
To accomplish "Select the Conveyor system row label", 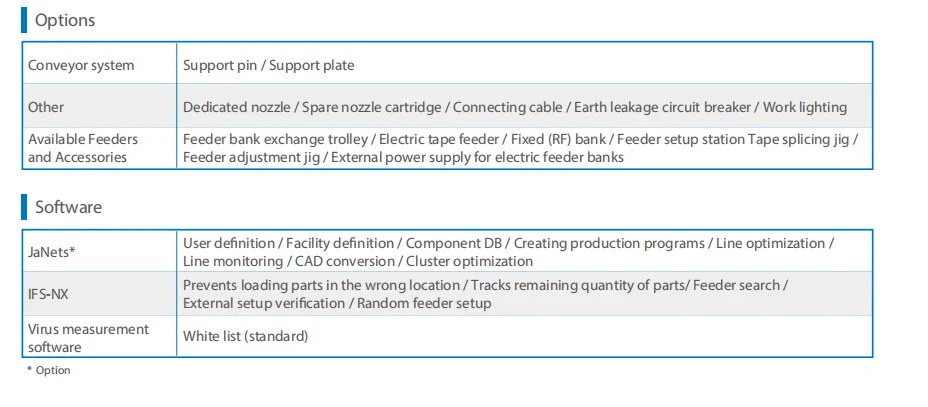I will (81, 66).
